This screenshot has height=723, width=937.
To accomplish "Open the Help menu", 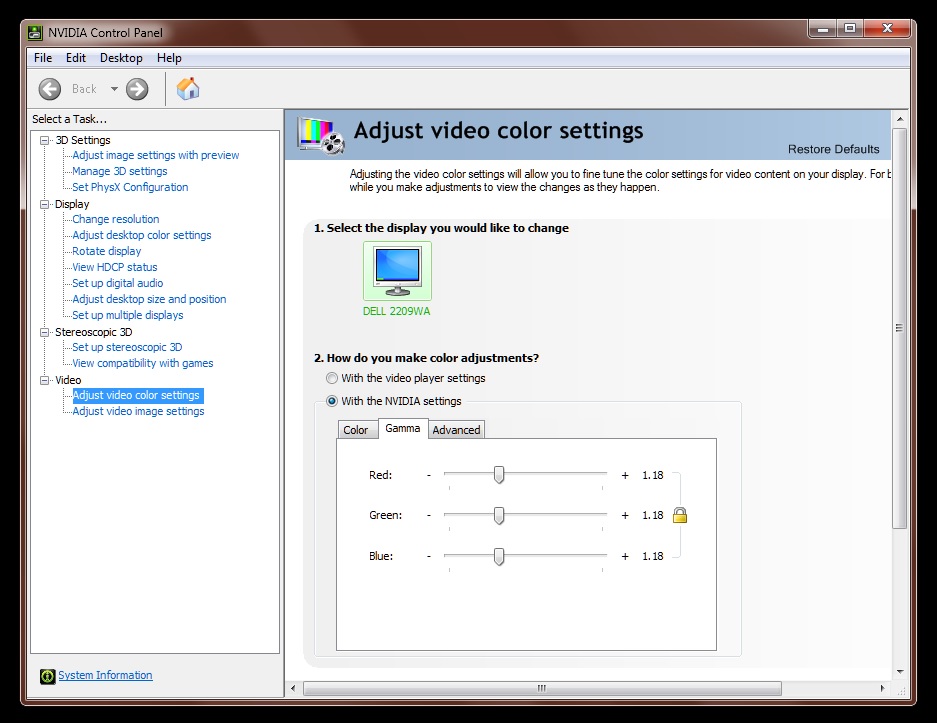I will tap(169, 58).
